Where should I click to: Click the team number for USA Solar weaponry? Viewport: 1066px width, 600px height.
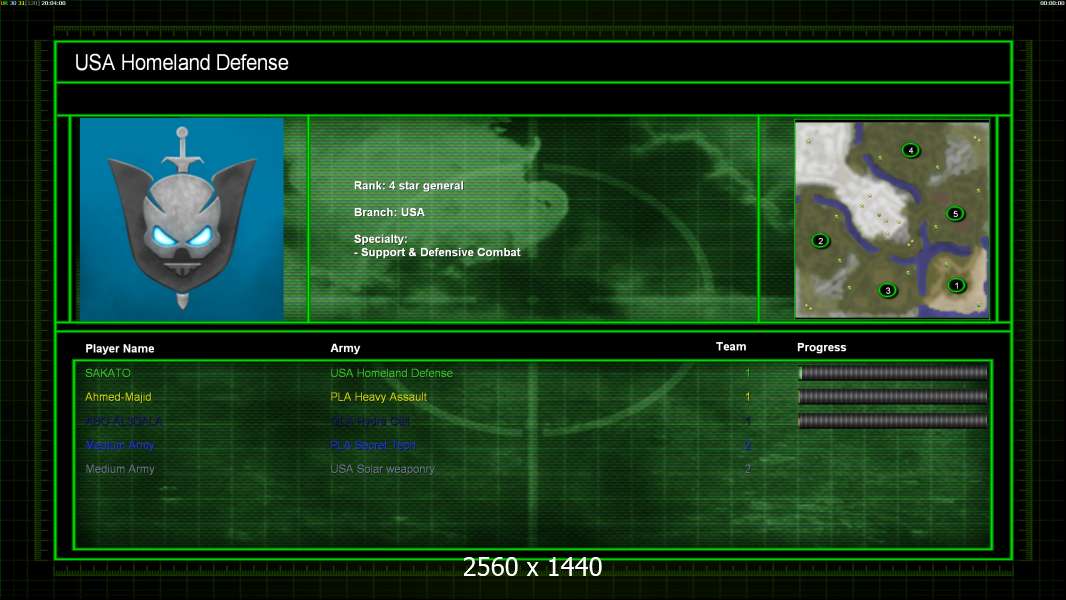[x=747, y=469]
